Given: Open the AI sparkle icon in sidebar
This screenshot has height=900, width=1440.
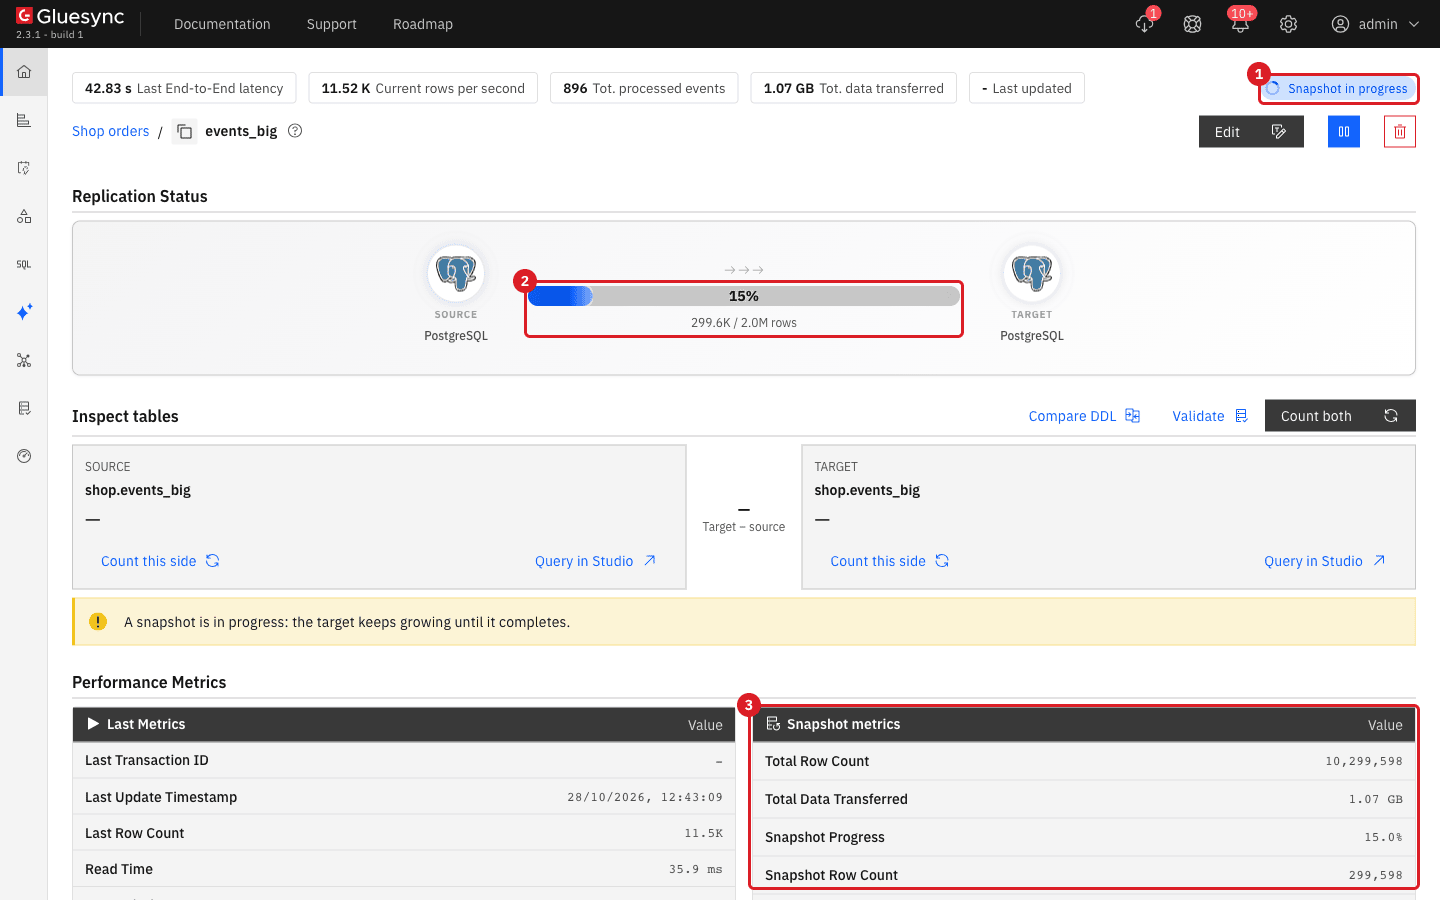Looking at the screenshot, I should click(x=24, y=312).
